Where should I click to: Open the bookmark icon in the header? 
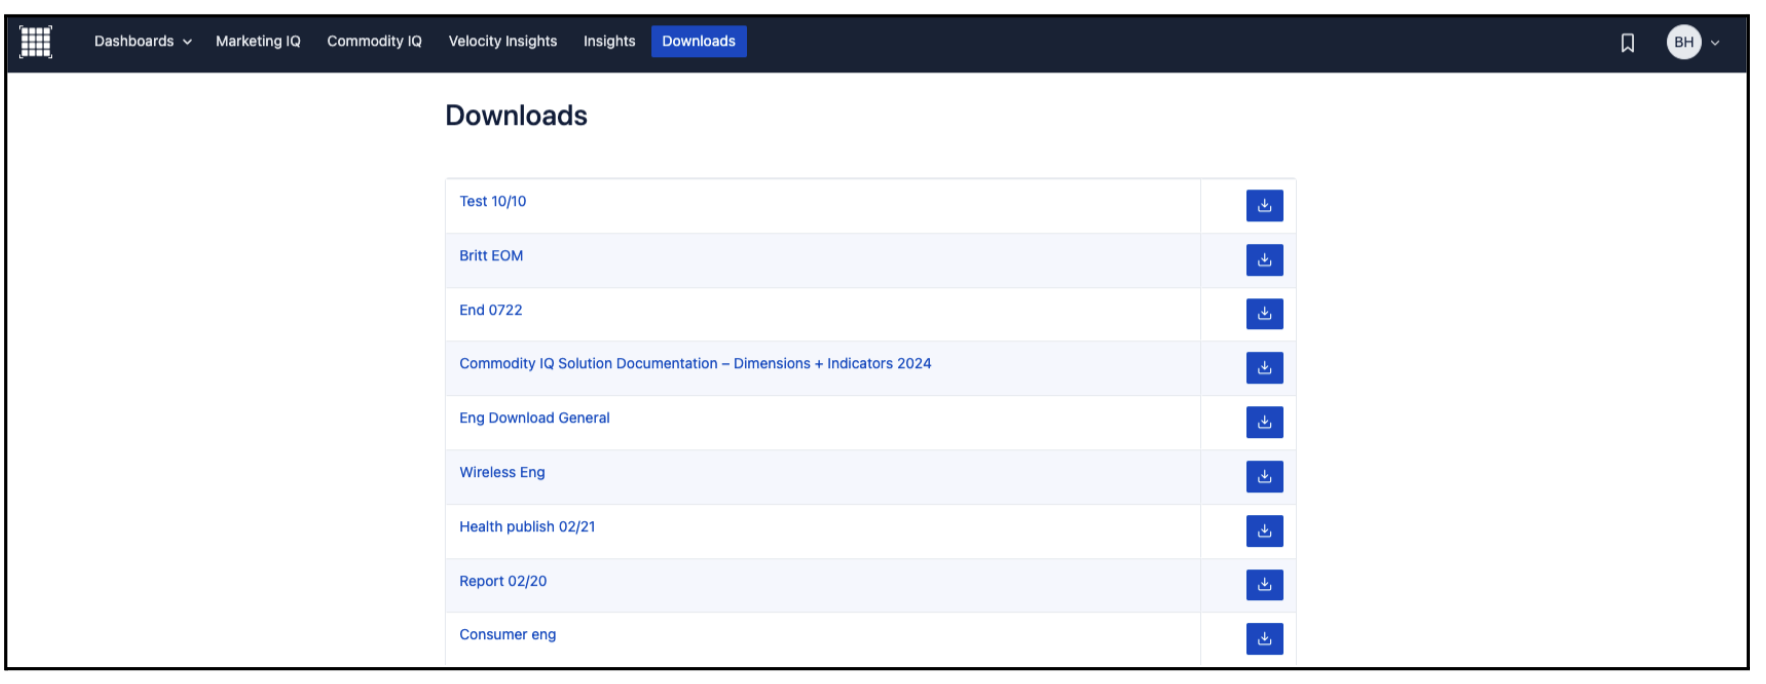point(1627,42)
